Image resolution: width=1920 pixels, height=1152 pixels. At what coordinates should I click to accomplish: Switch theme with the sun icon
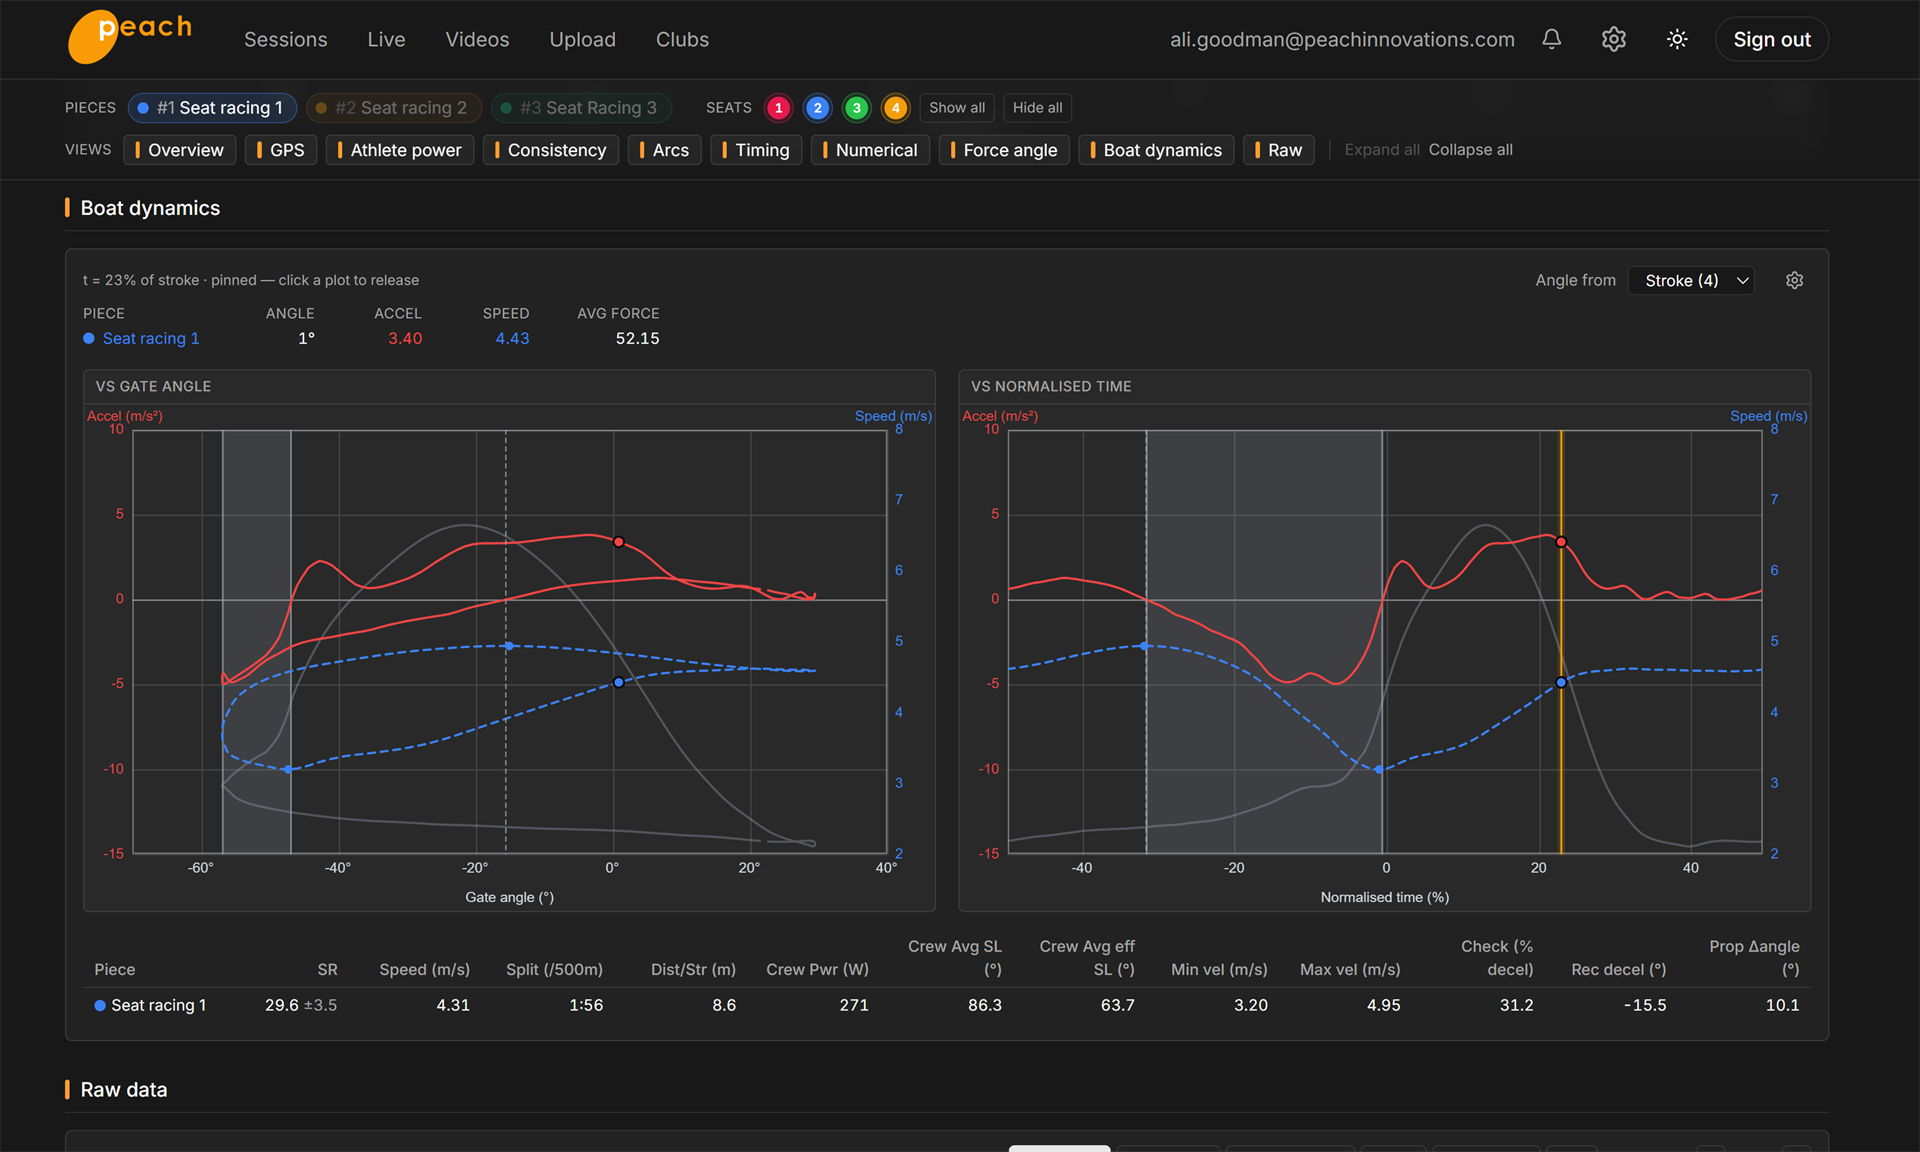pyautogui.click(x=1677, y=39)
